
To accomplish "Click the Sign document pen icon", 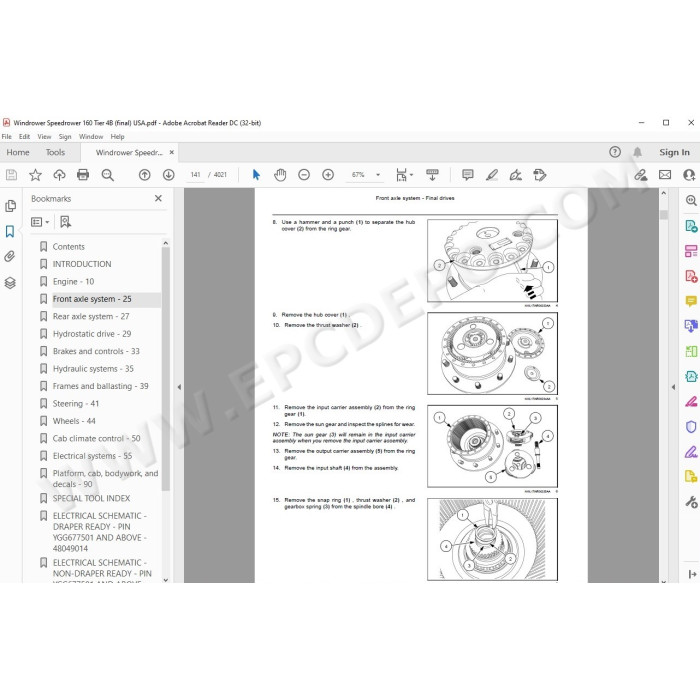I will (x=516, y=175).
